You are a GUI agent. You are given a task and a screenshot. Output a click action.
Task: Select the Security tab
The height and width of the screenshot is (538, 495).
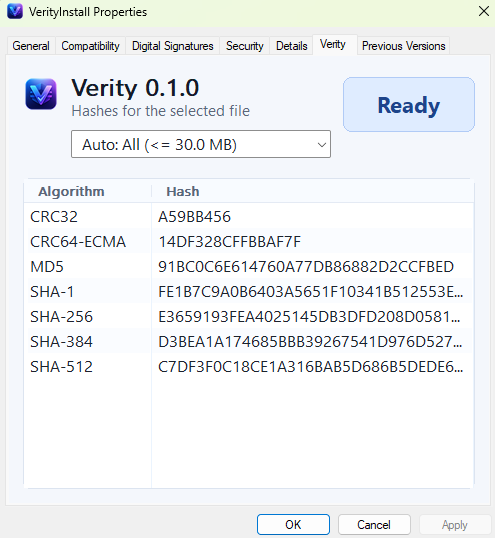245,46
